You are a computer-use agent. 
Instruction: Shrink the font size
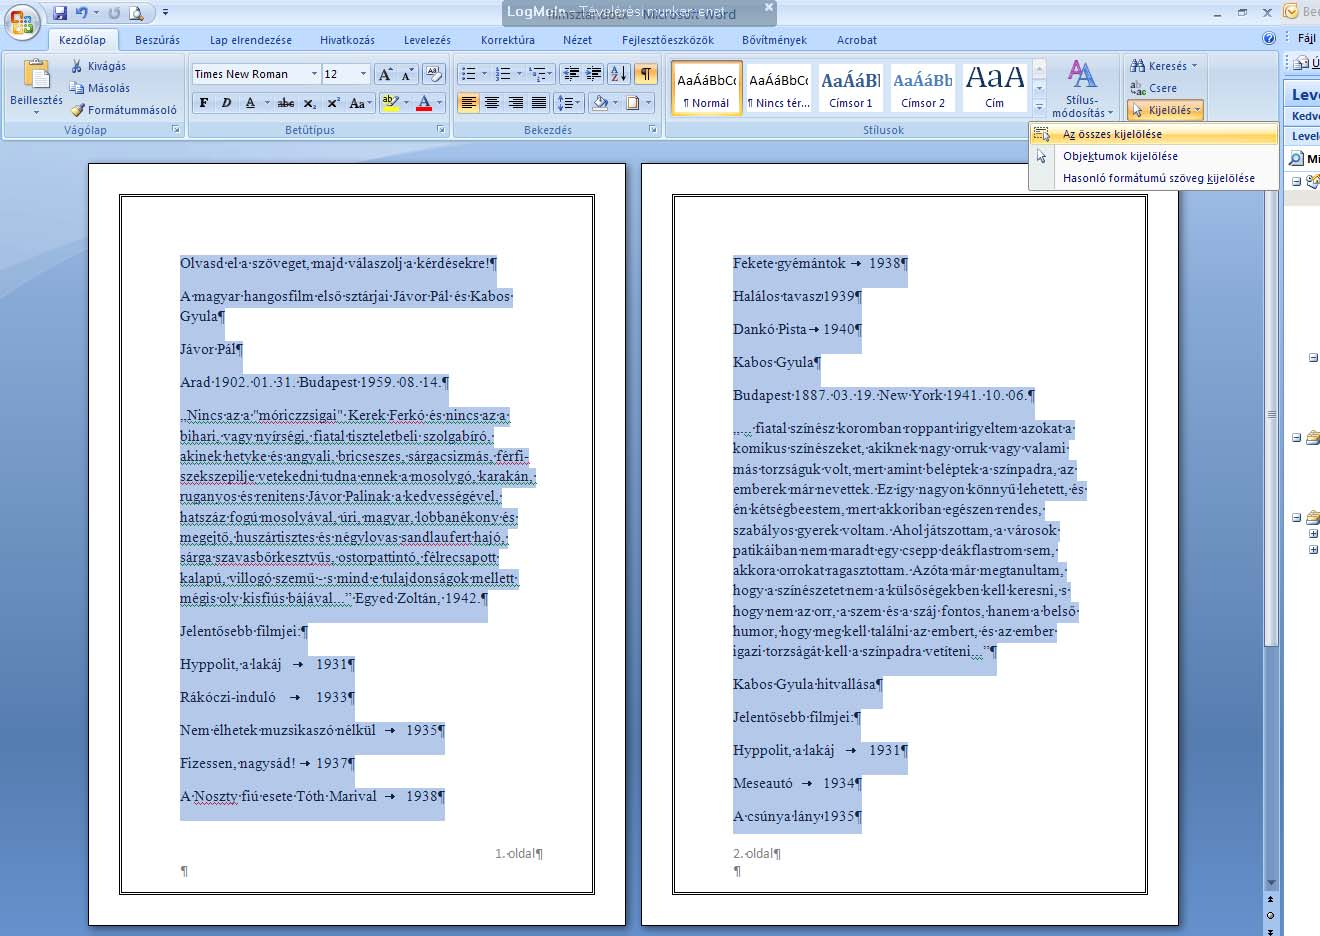click(407, 74)
